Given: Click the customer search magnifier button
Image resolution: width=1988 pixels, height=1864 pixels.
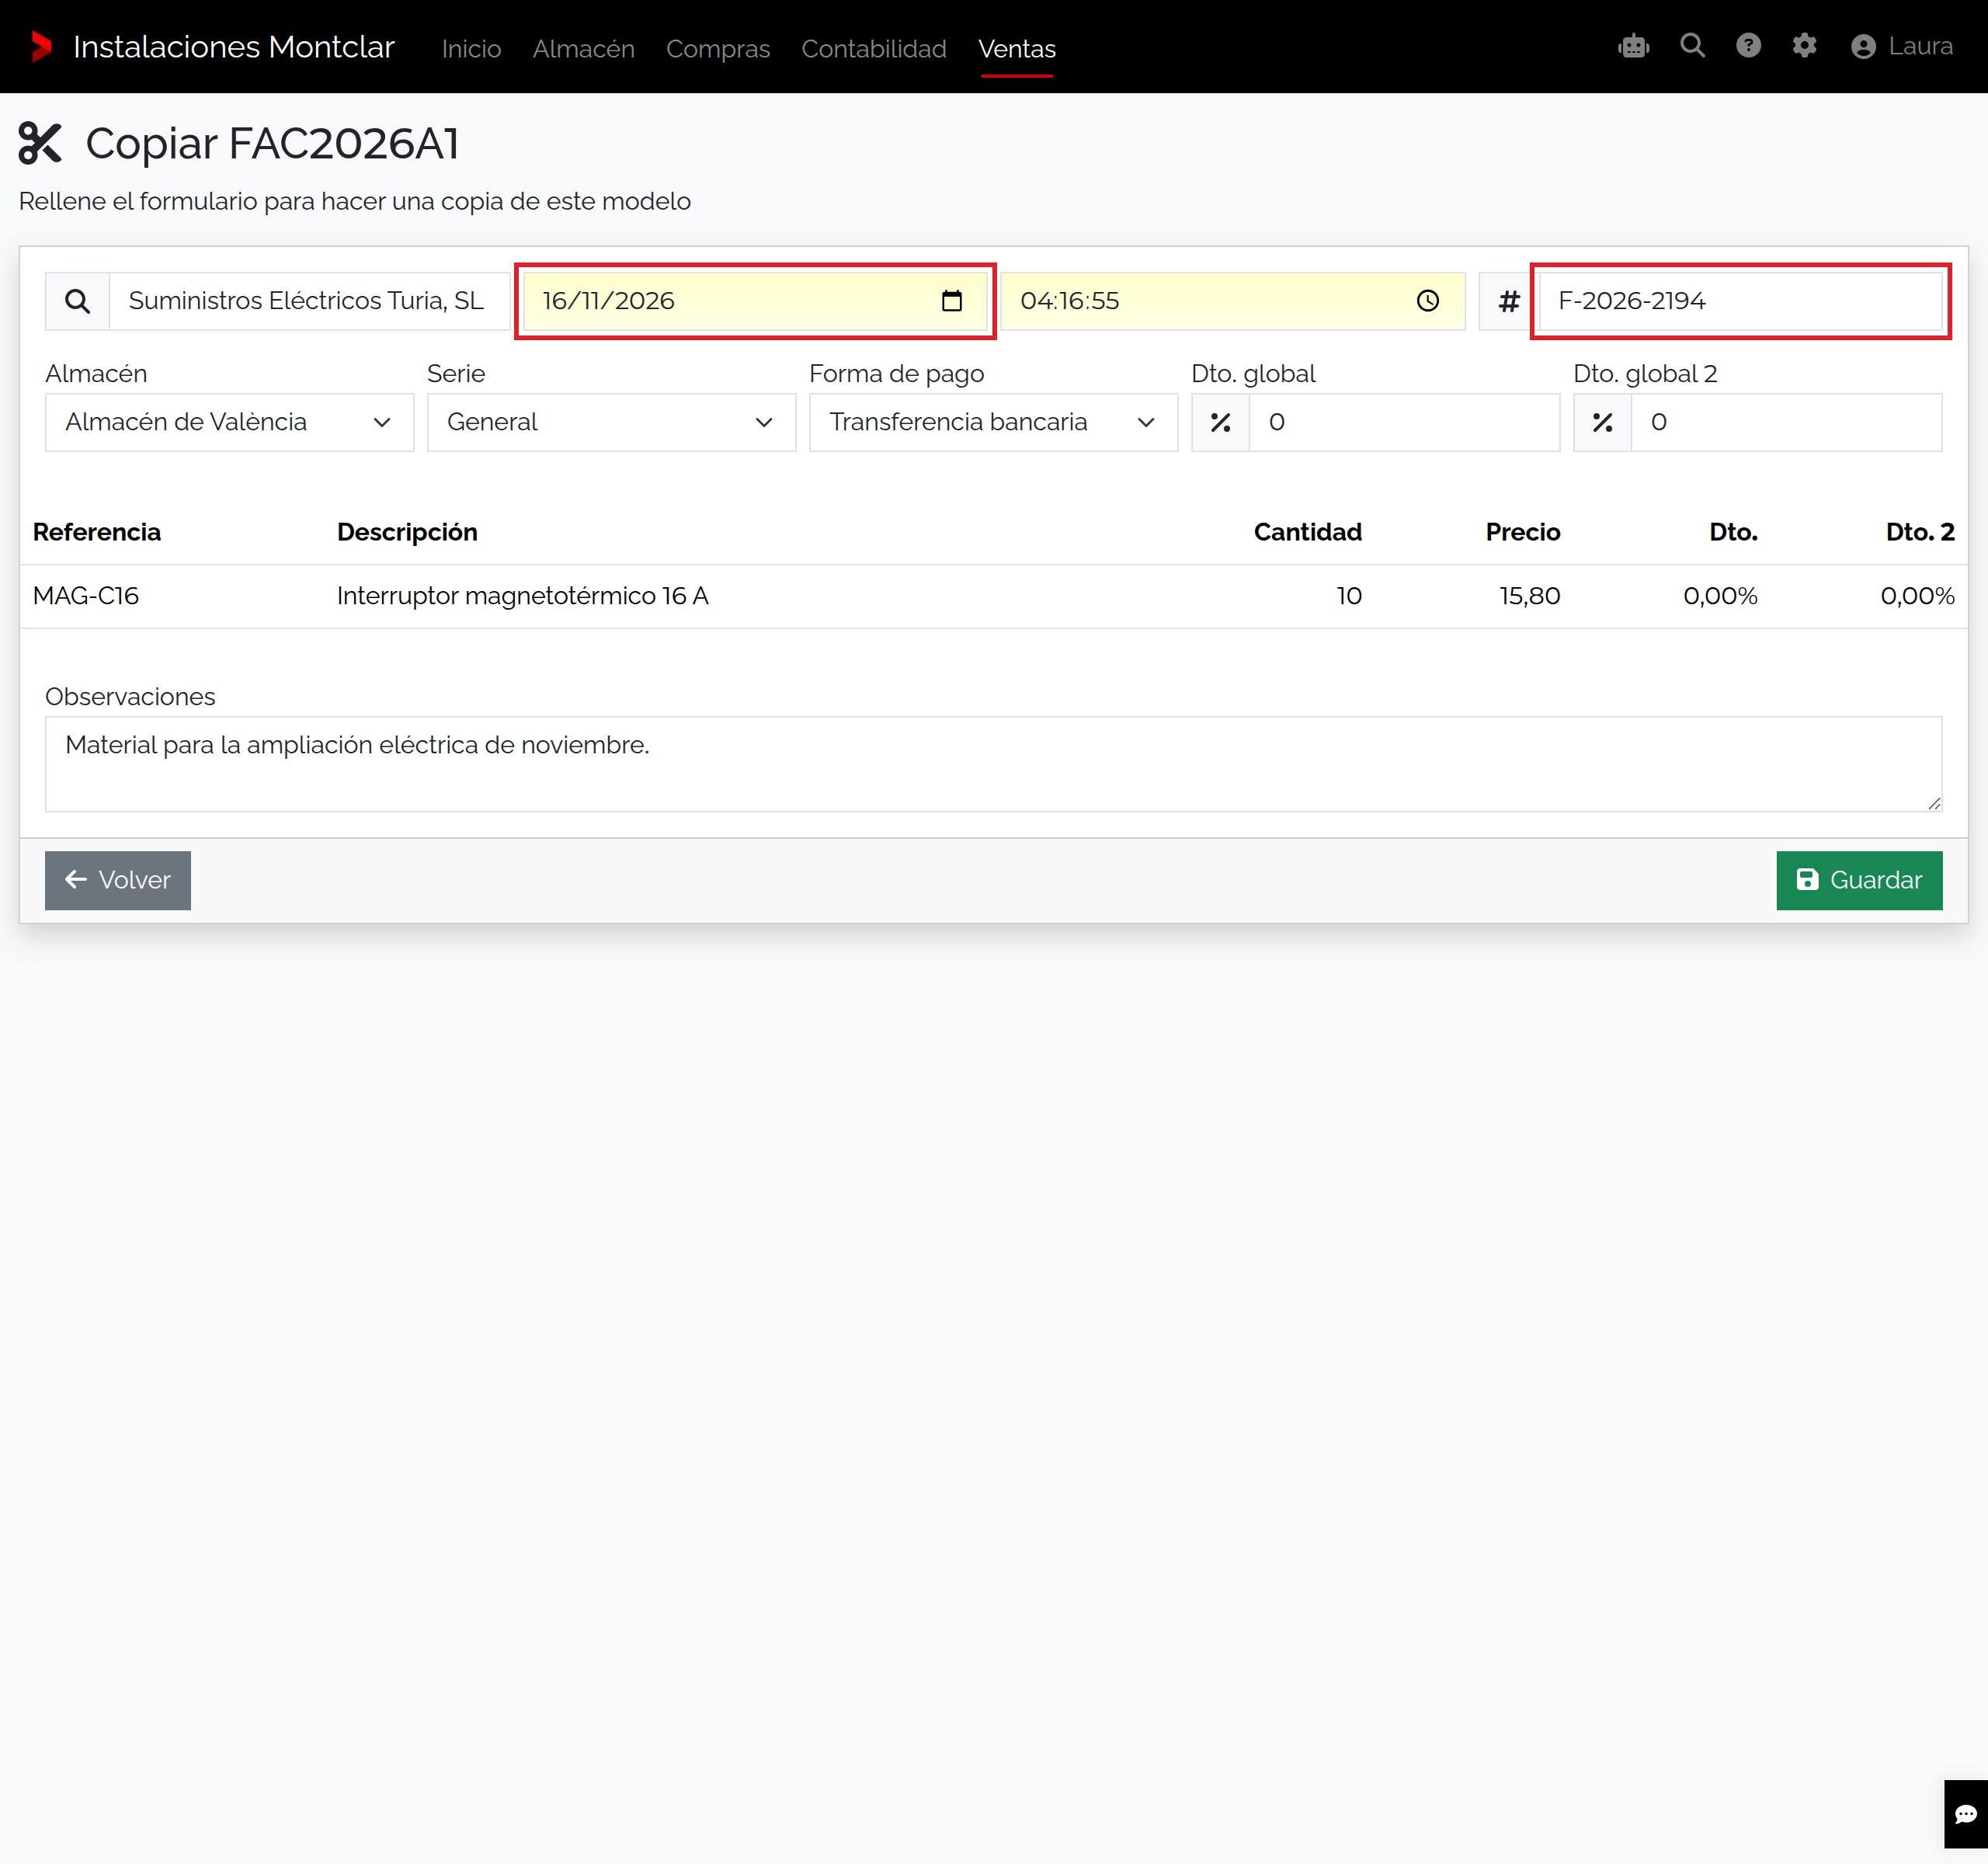Looking at the screenshot, I should coord(77,301).
